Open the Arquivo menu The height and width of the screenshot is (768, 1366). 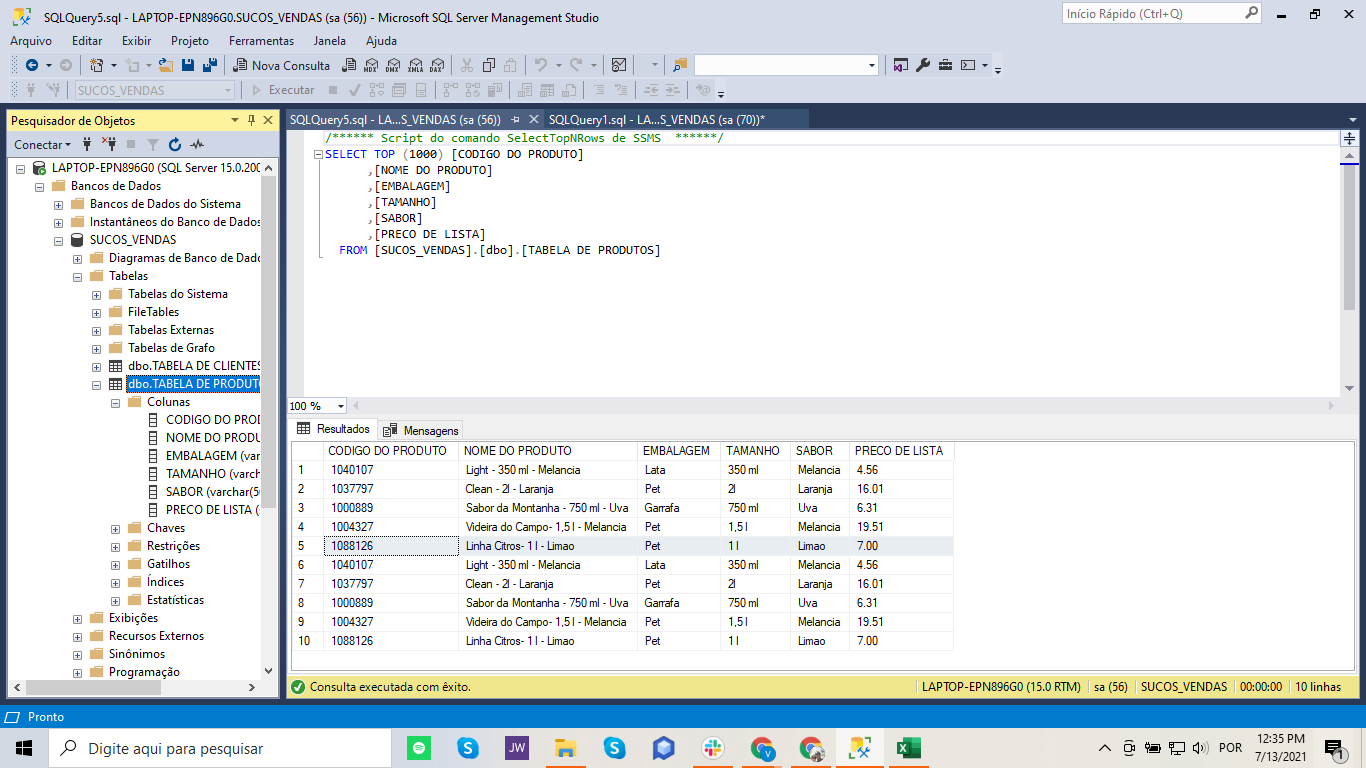(x=31, y=41)
